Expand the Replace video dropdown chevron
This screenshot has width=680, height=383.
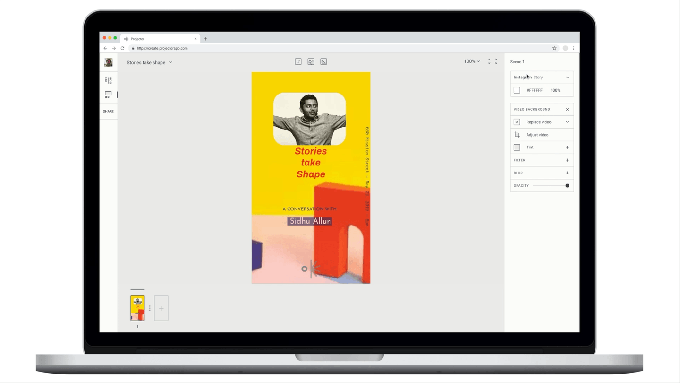tap(567, 122)
